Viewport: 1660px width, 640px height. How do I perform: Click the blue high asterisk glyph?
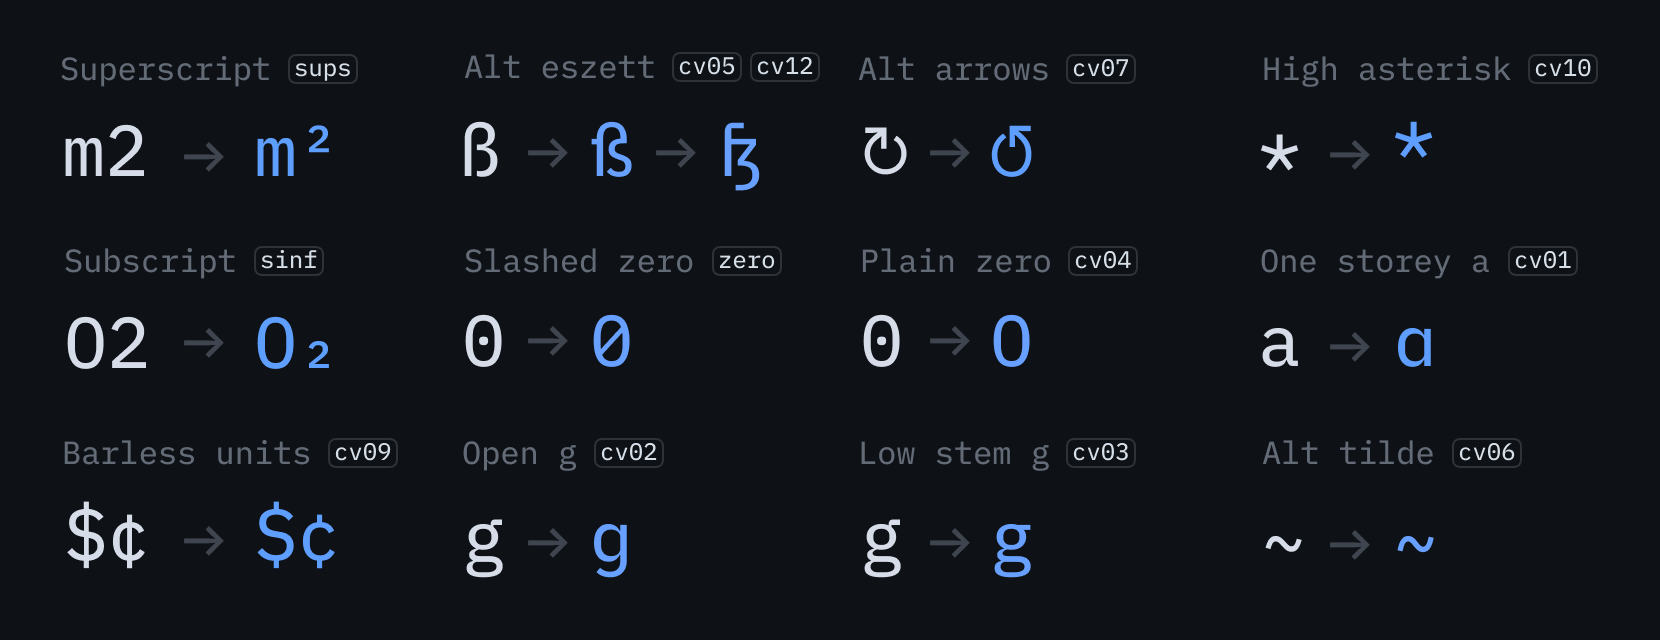tap(1414, 142)
